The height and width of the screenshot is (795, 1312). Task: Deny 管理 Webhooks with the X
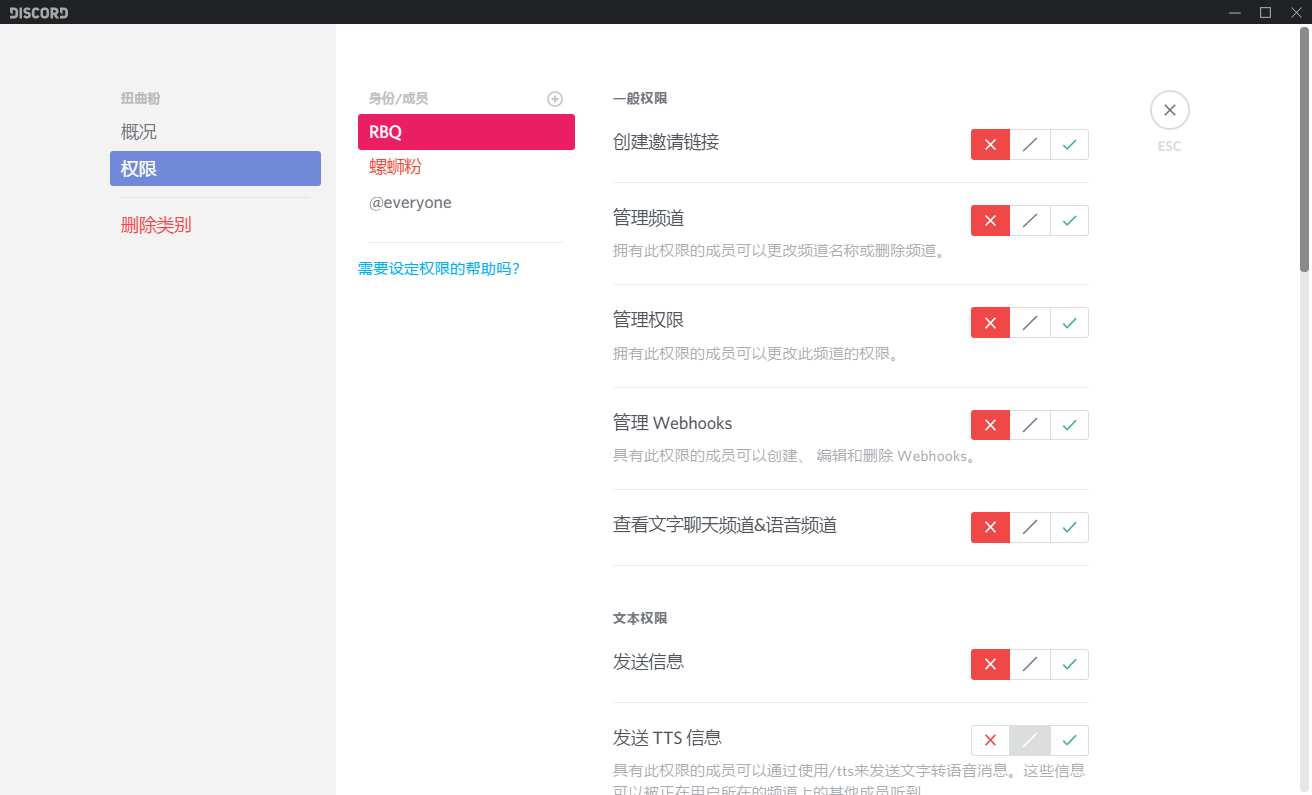click(990, 425)
